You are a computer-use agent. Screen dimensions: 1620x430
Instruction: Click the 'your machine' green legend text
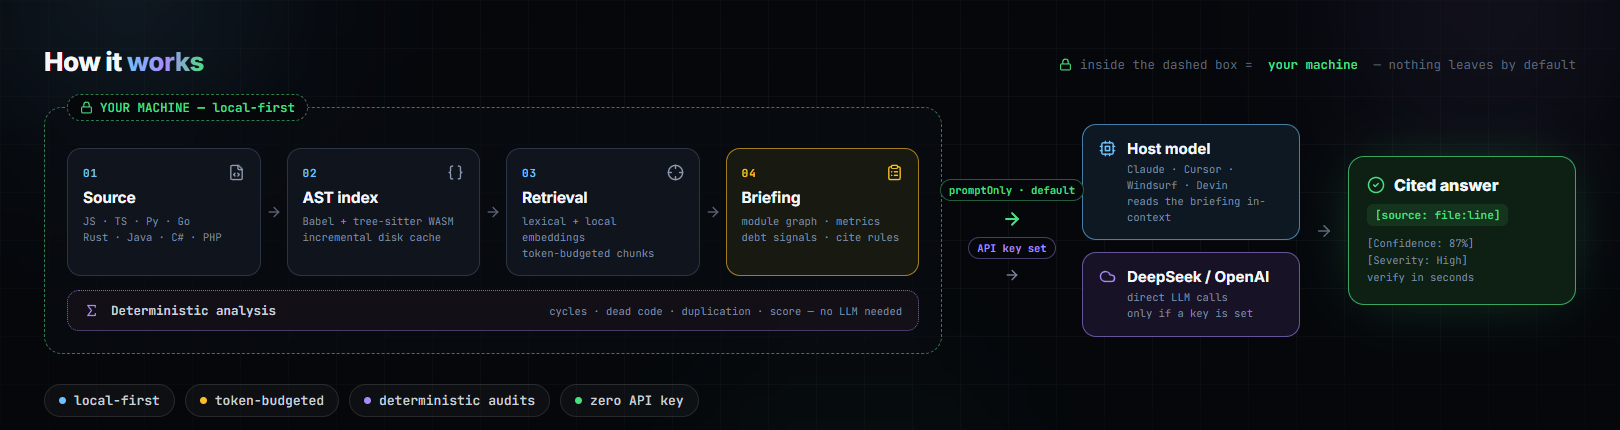(x=1313, y=65)
